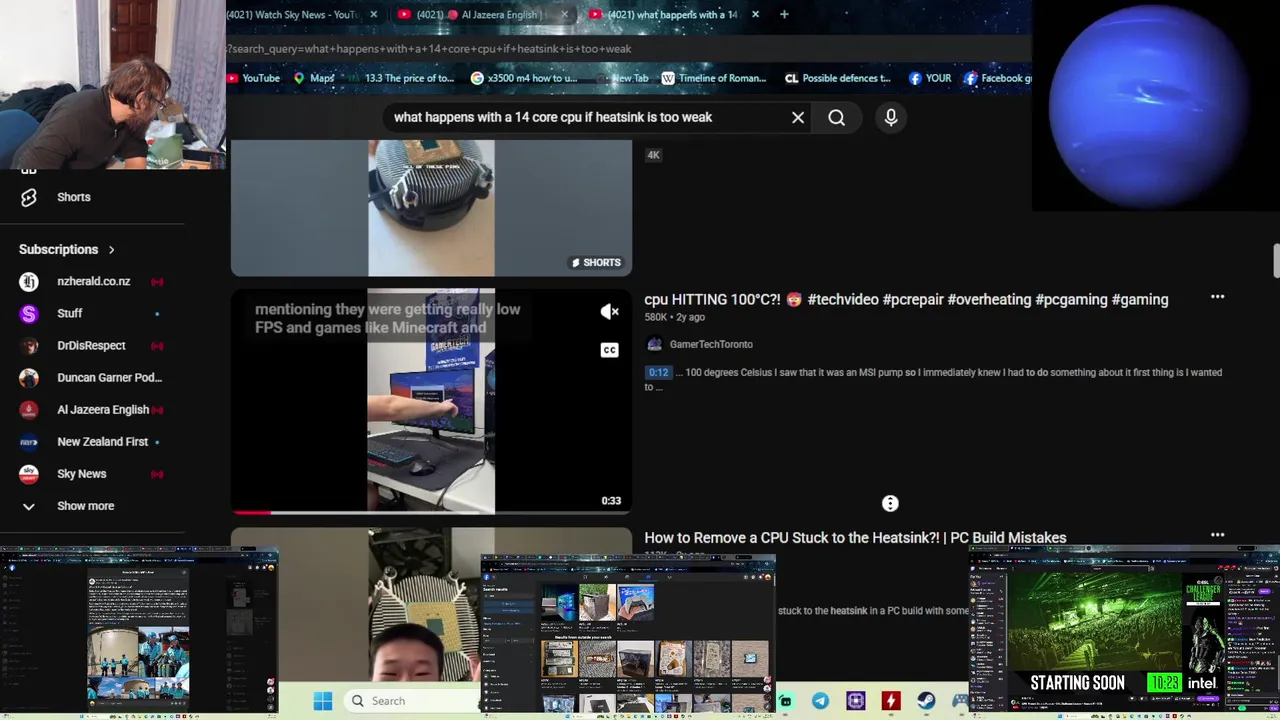1280x720 pixels.
Task: Click the SHORTS badge on first thumbnail
Action: (596, 263)
